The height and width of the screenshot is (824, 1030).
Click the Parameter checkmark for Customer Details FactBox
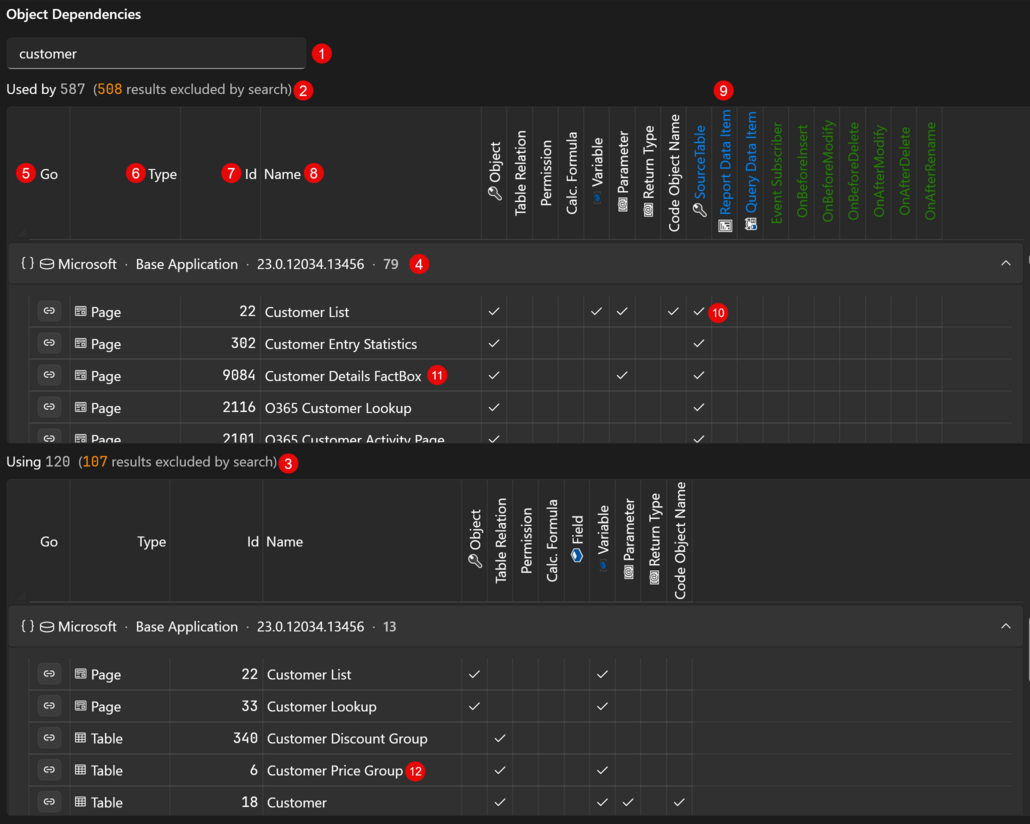click(622, 375)
